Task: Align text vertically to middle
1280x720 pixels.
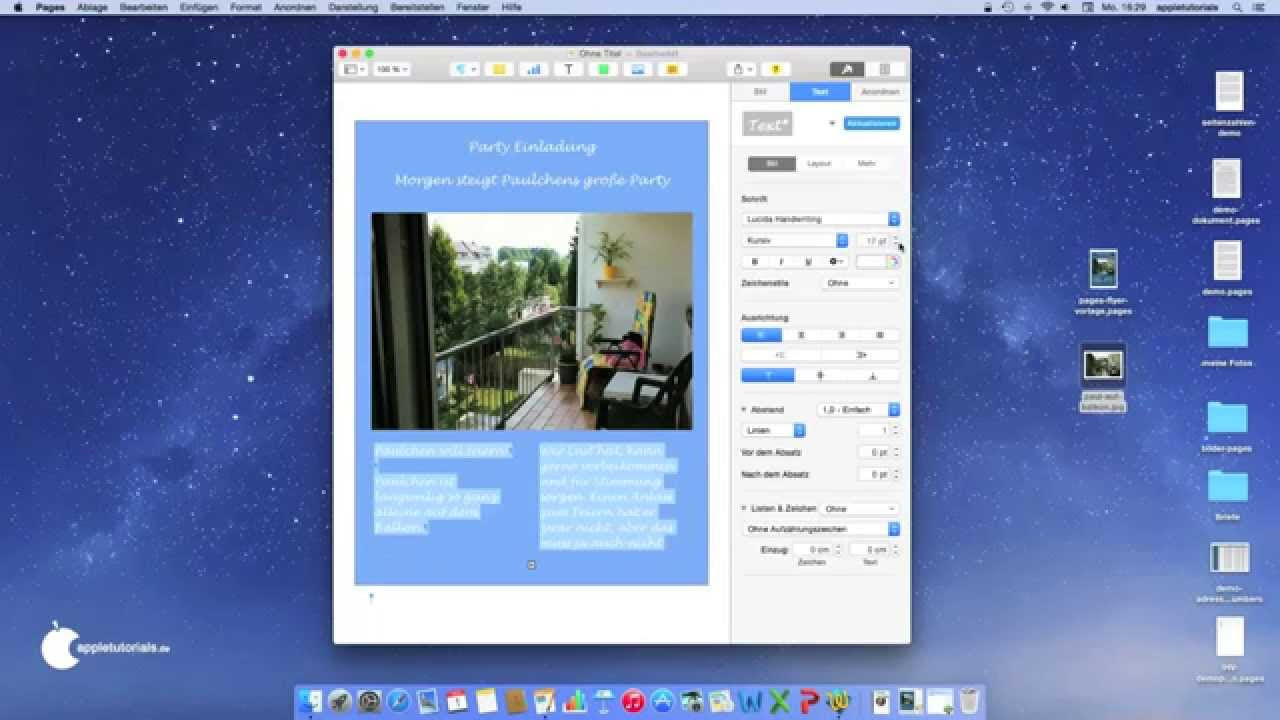Action: (821, 376)
